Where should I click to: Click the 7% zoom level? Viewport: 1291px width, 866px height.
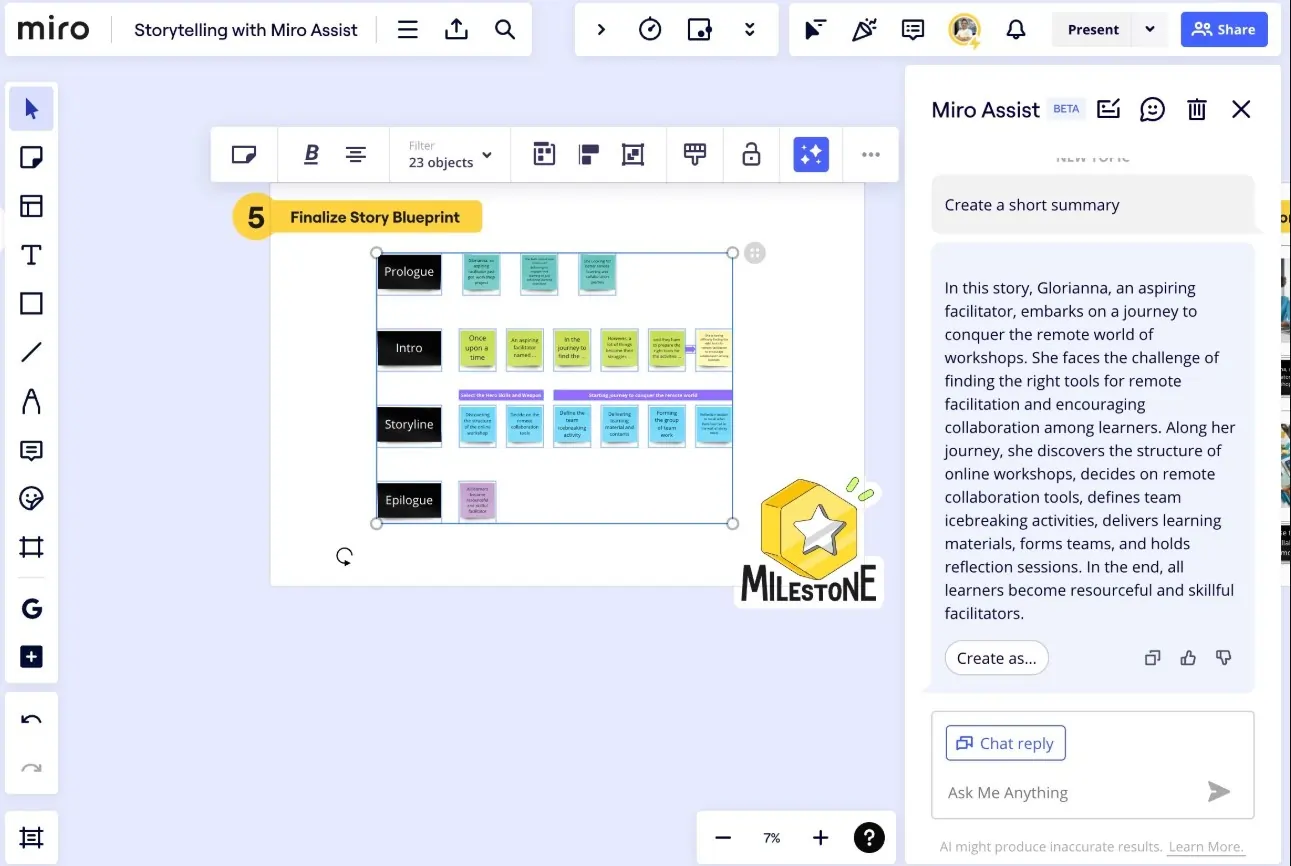click(771, 838)
